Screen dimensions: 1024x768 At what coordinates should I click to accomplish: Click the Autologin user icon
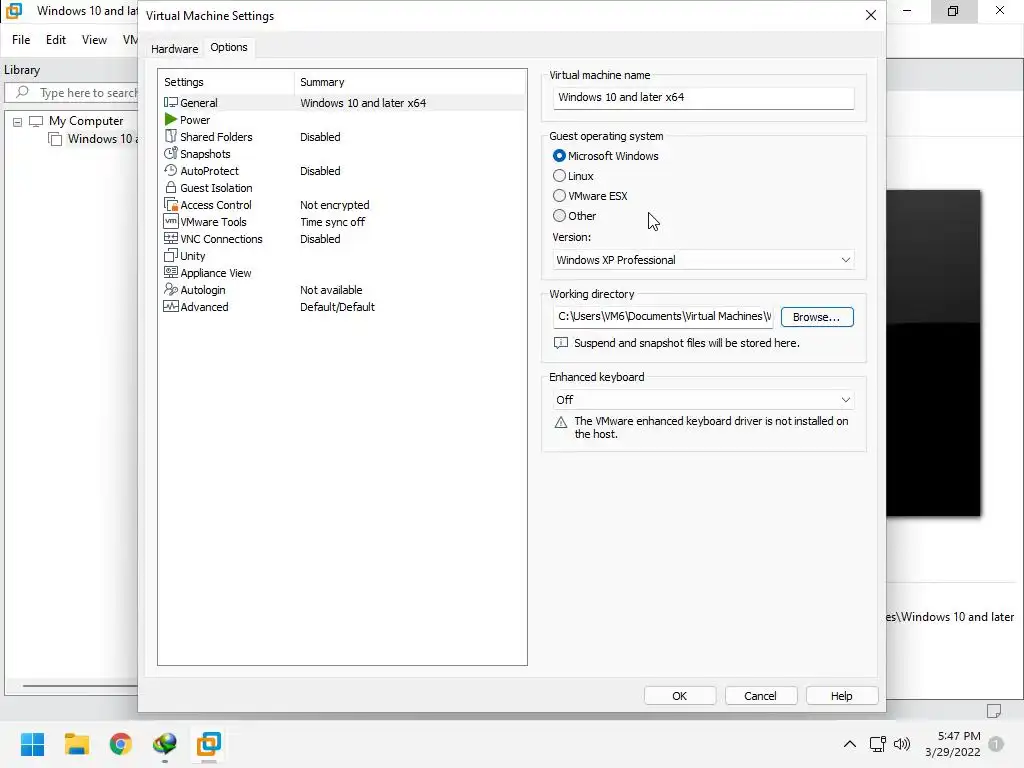tap(170, 289)
